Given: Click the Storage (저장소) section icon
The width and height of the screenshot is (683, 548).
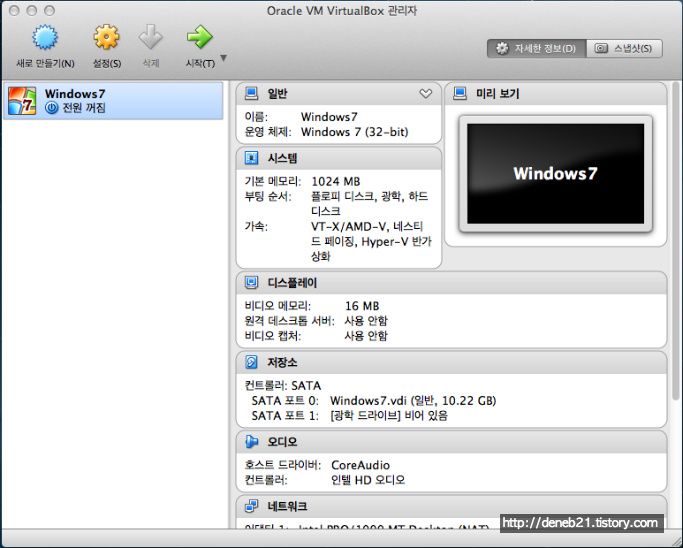Looking at the screenshot, I should (251, 362).
